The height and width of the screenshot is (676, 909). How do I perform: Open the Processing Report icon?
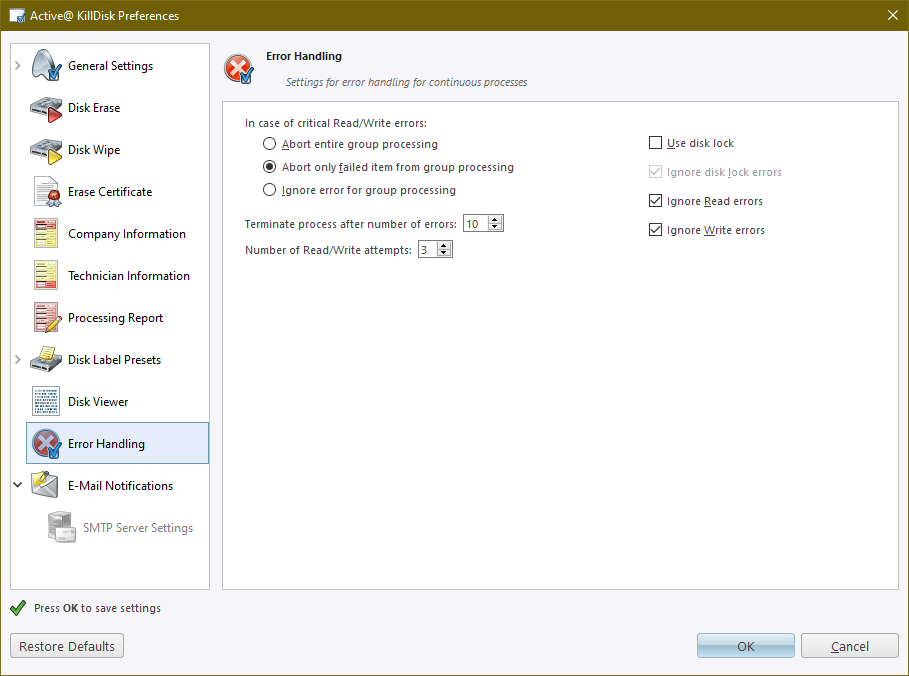pyautogui.click(x=46, y=318)
